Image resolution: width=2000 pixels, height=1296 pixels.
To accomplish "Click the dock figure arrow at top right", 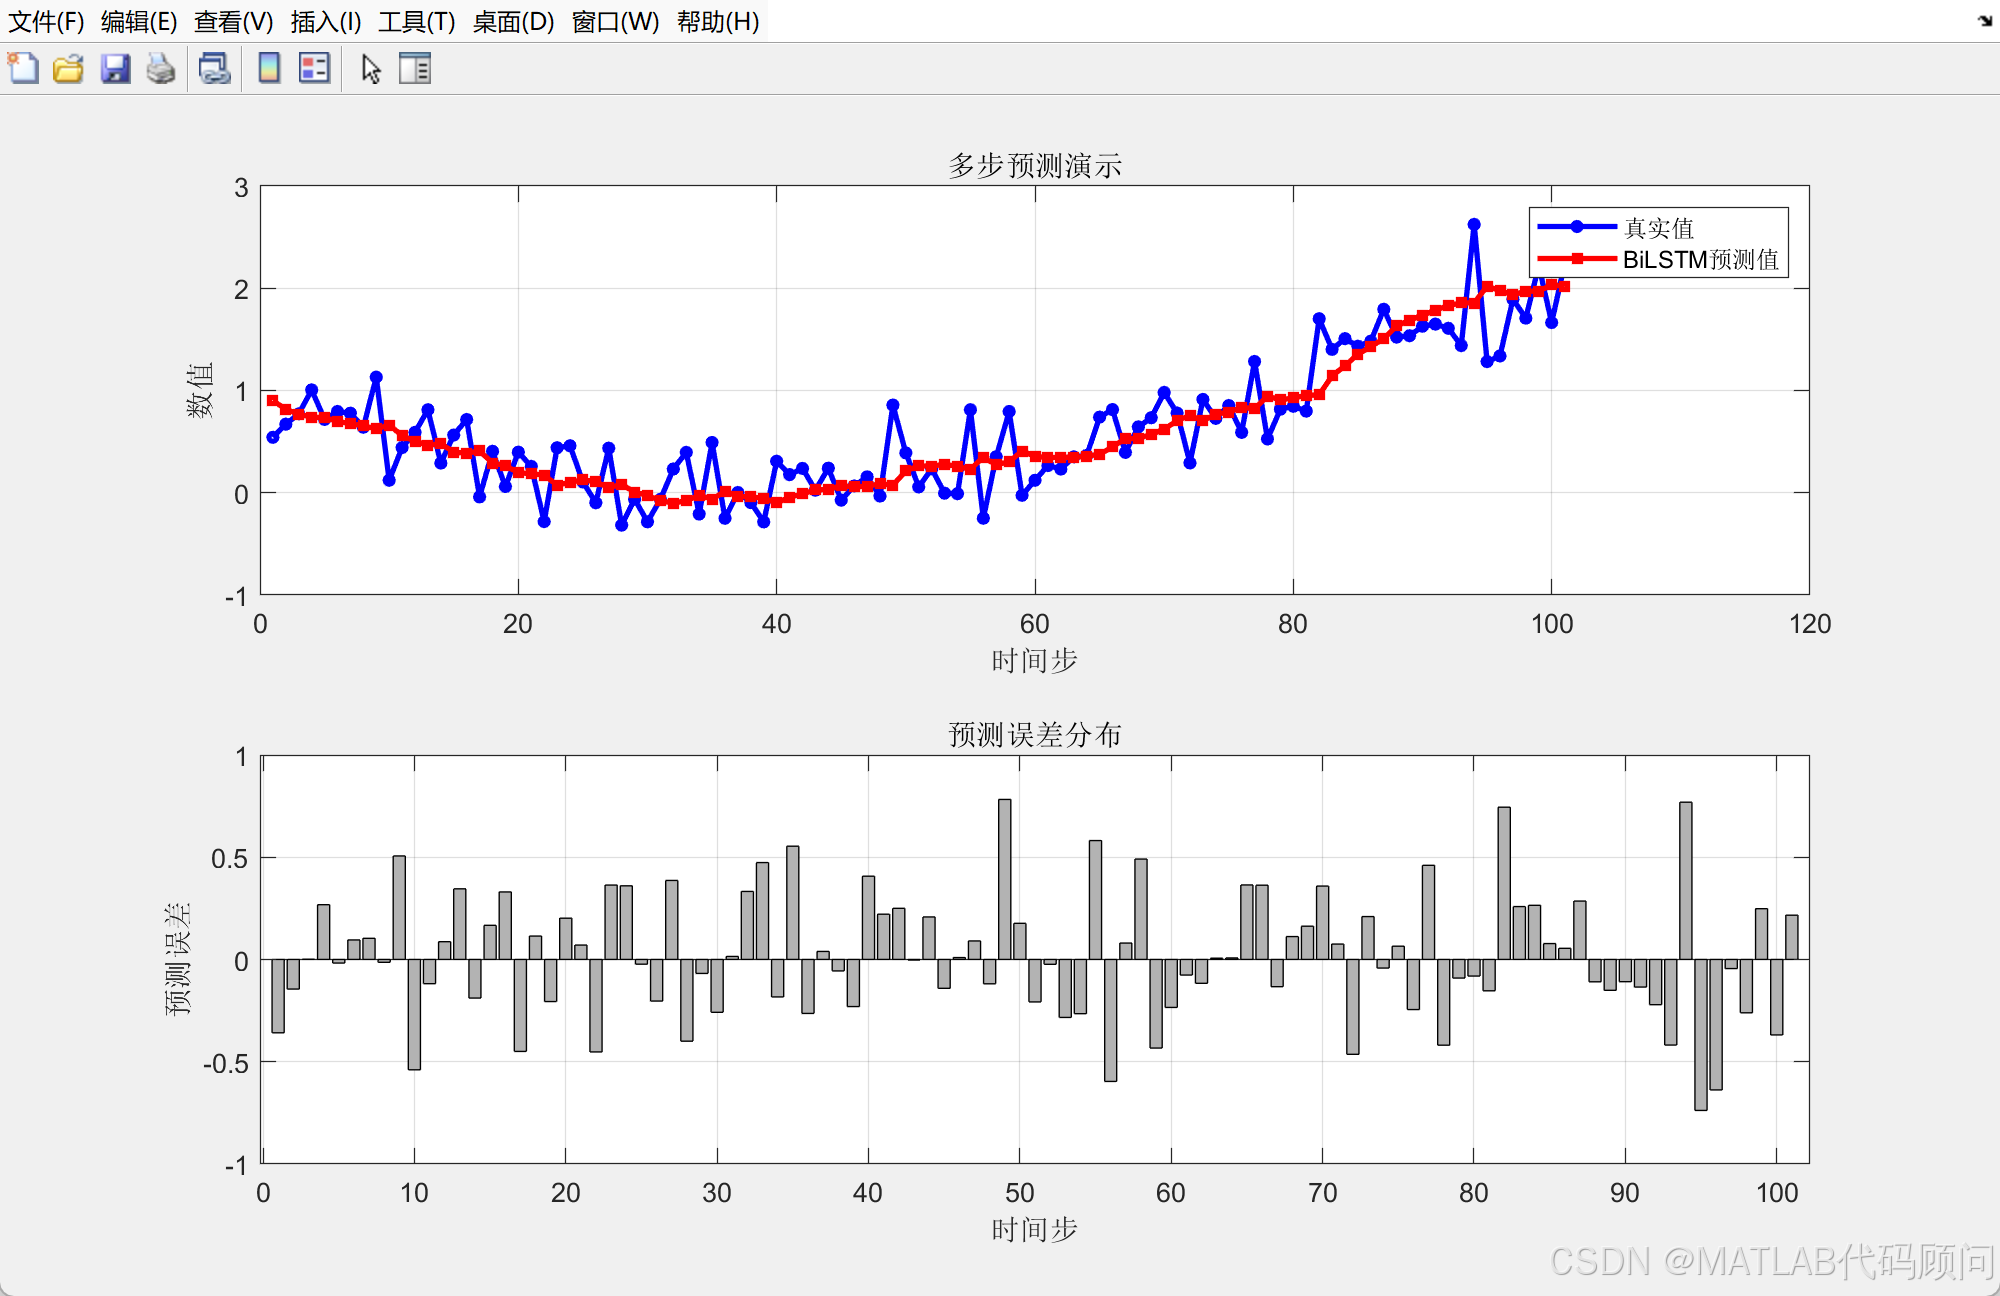I will 1984,20.
